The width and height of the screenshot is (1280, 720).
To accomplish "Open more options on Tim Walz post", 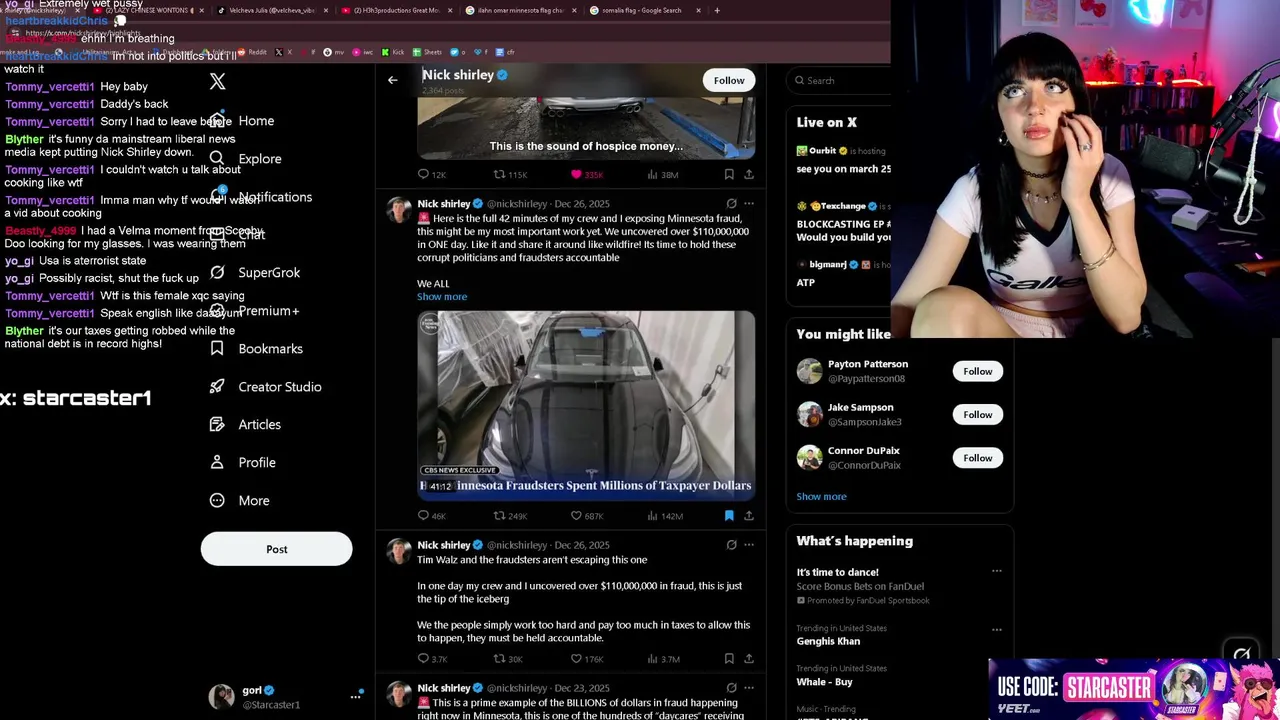I will coord(749,545).
